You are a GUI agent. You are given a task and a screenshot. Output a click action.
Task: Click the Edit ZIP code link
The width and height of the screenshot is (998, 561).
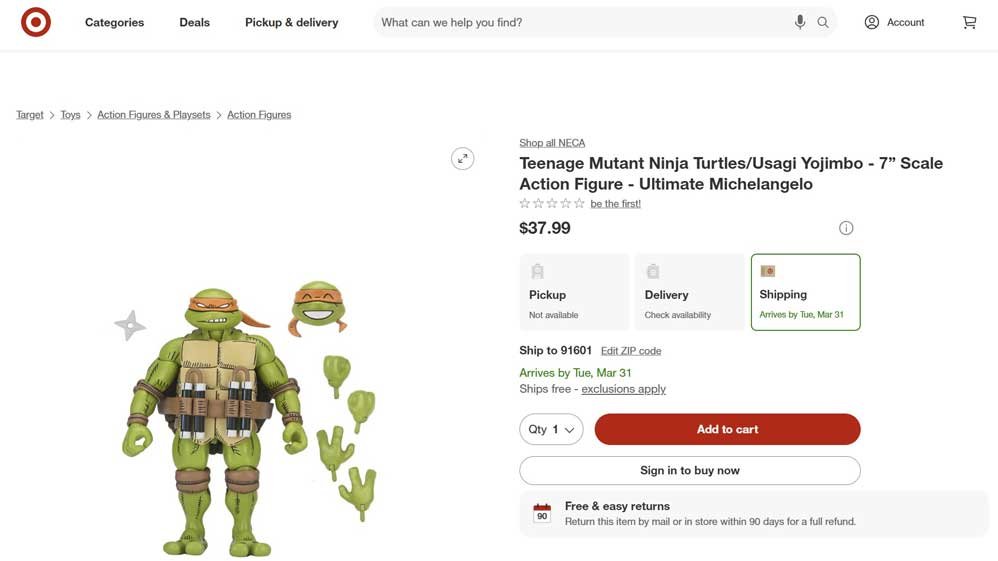(631, 351)
